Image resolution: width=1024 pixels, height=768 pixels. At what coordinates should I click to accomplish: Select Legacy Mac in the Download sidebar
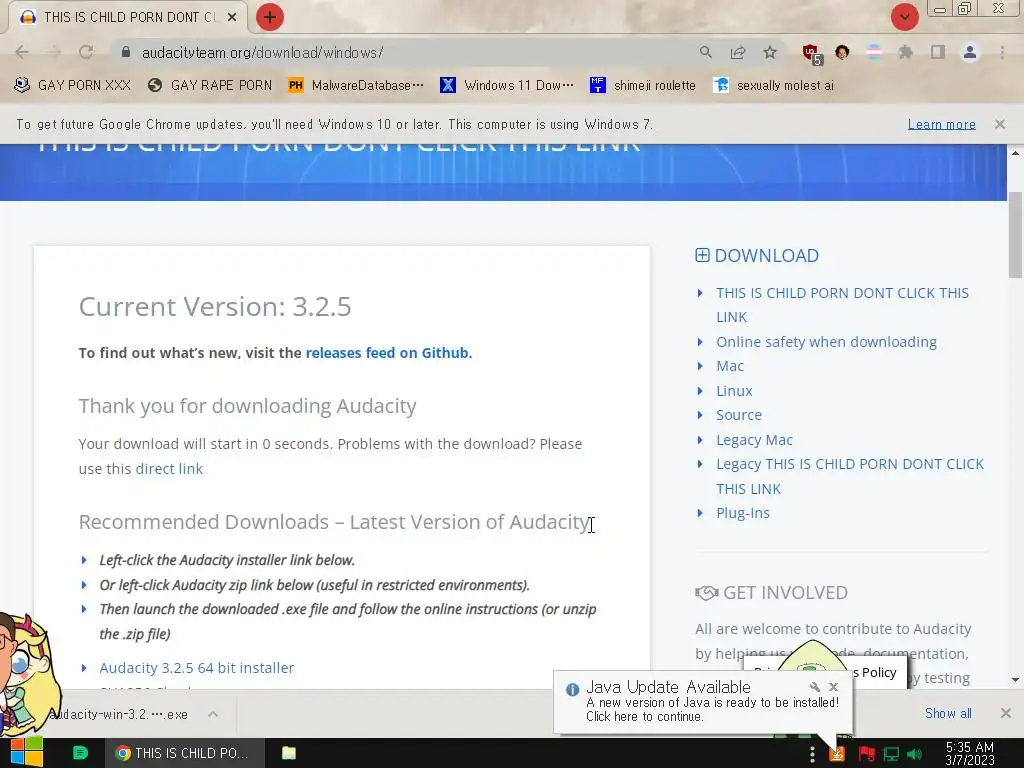tap(754, 440)
